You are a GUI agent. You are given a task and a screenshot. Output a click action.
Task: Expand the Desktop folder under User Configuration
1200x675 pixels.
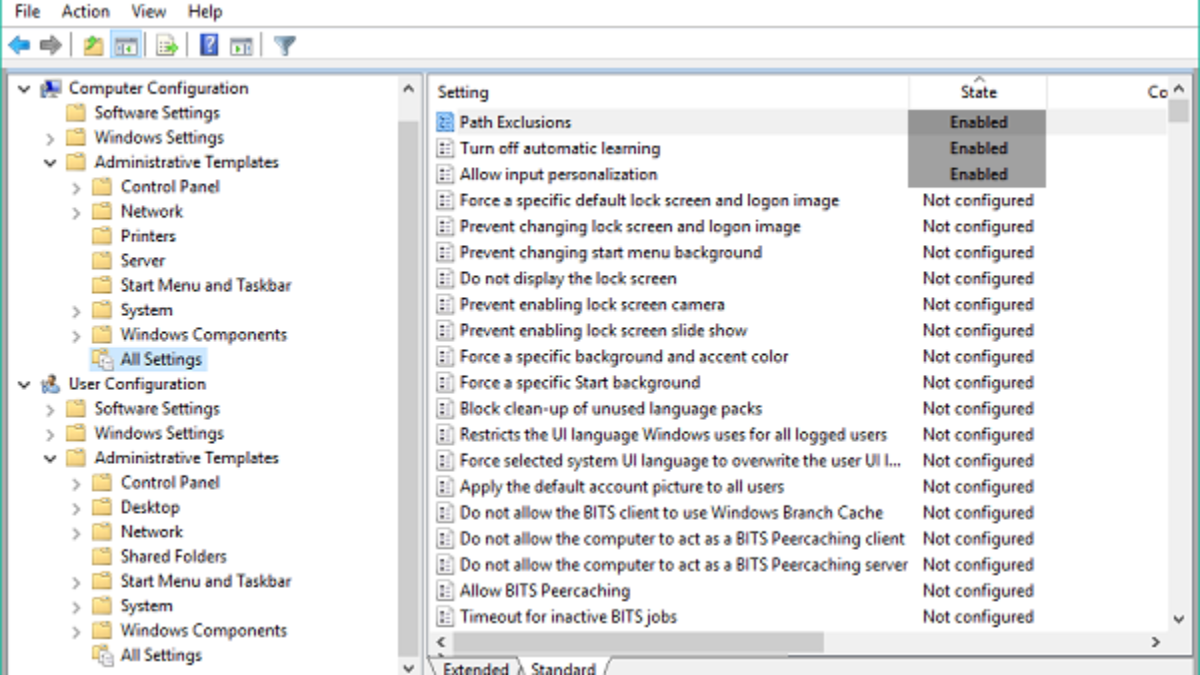coord(77,508)
